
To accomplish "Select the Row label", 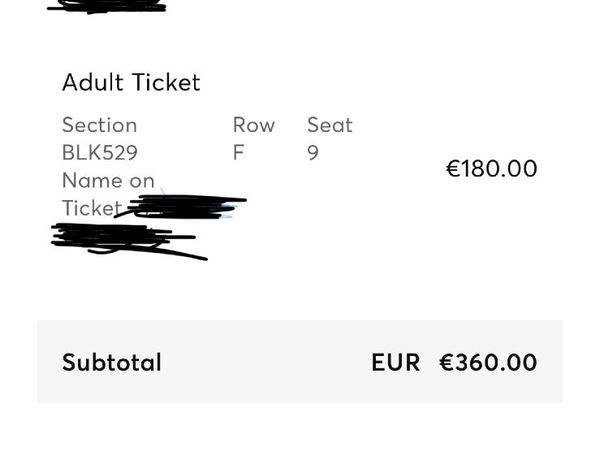I will click(254, 125).
